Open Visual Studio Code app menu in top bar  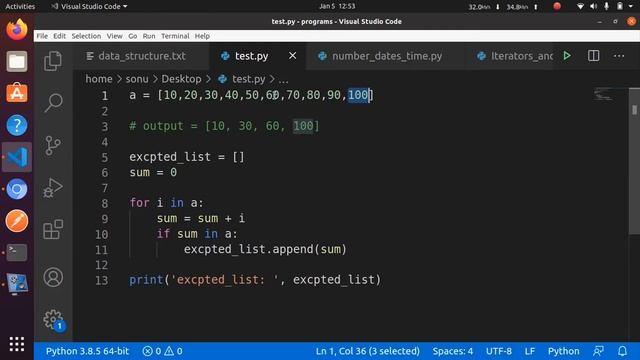pyautogui.click(x=89, y=6)
